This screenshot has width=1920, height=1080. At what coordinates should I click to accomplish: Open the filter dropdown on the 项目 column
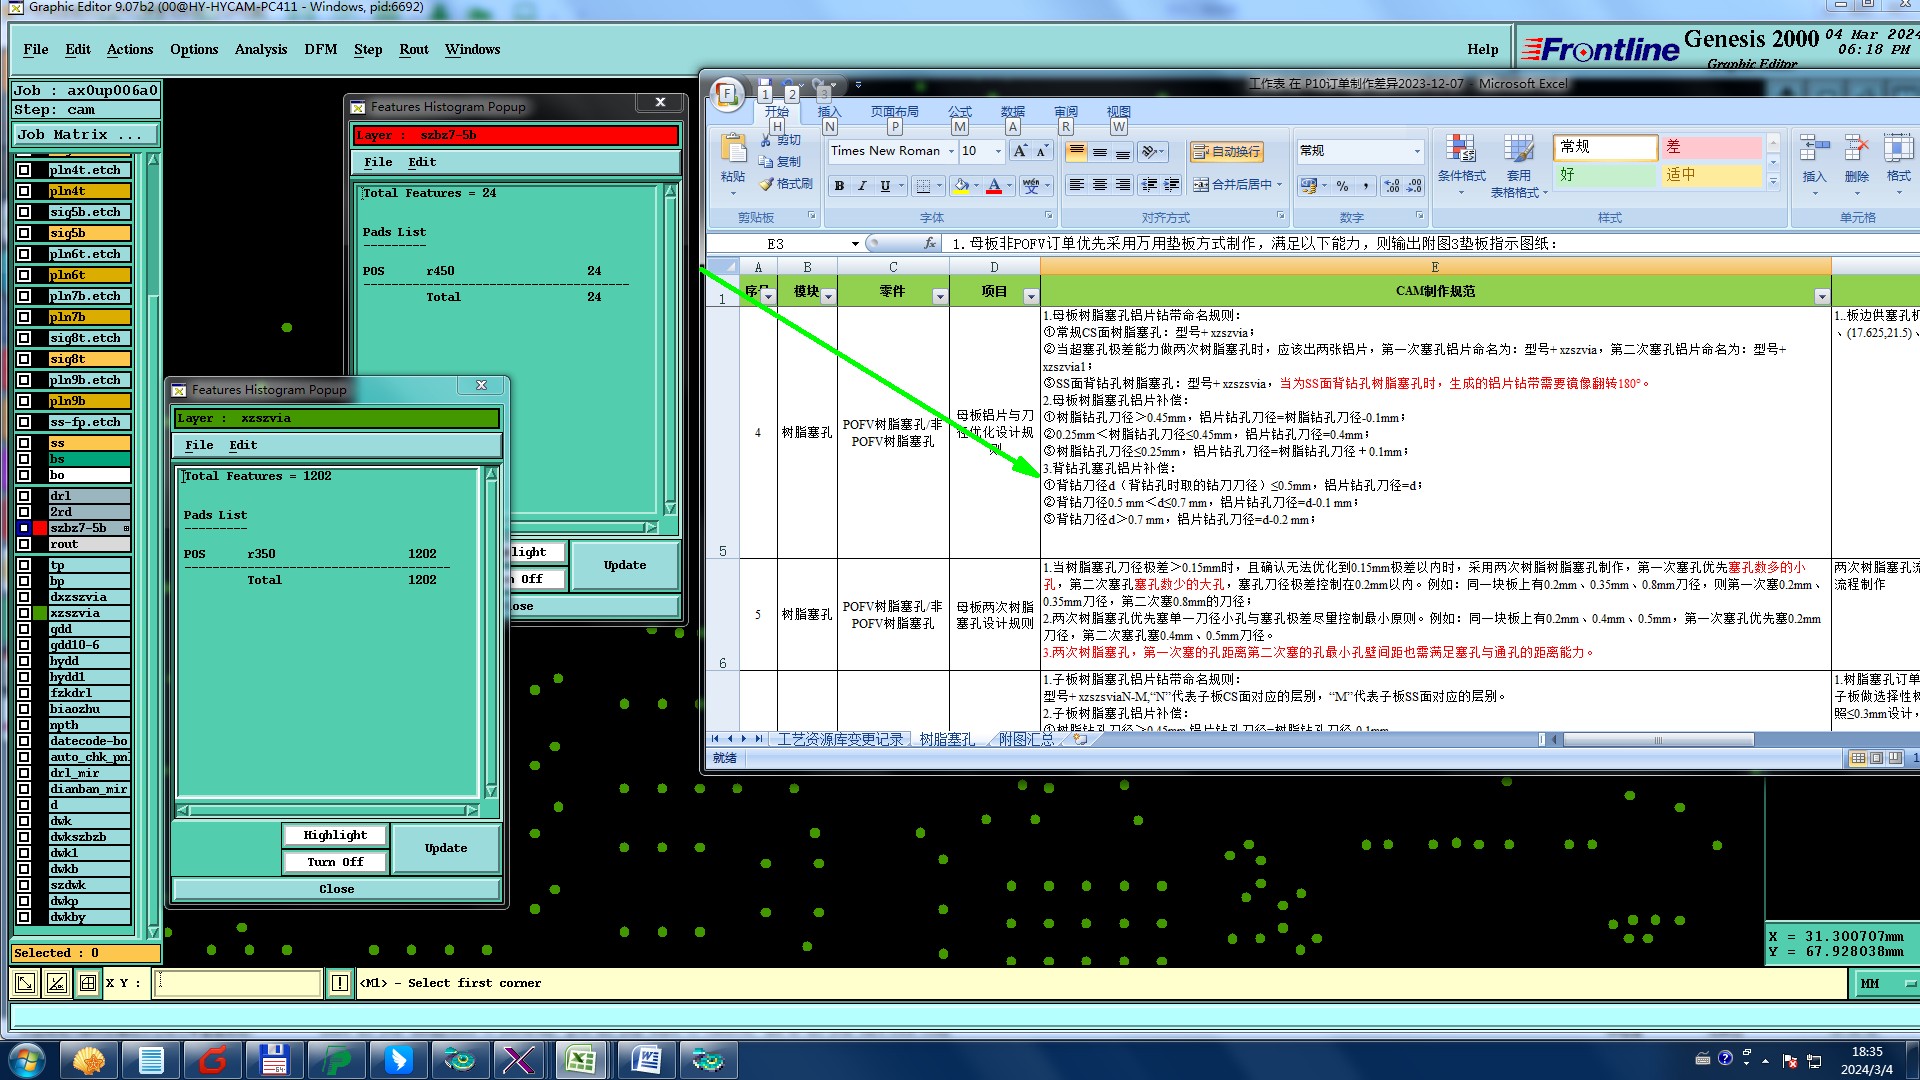(x=1030, y=296)
